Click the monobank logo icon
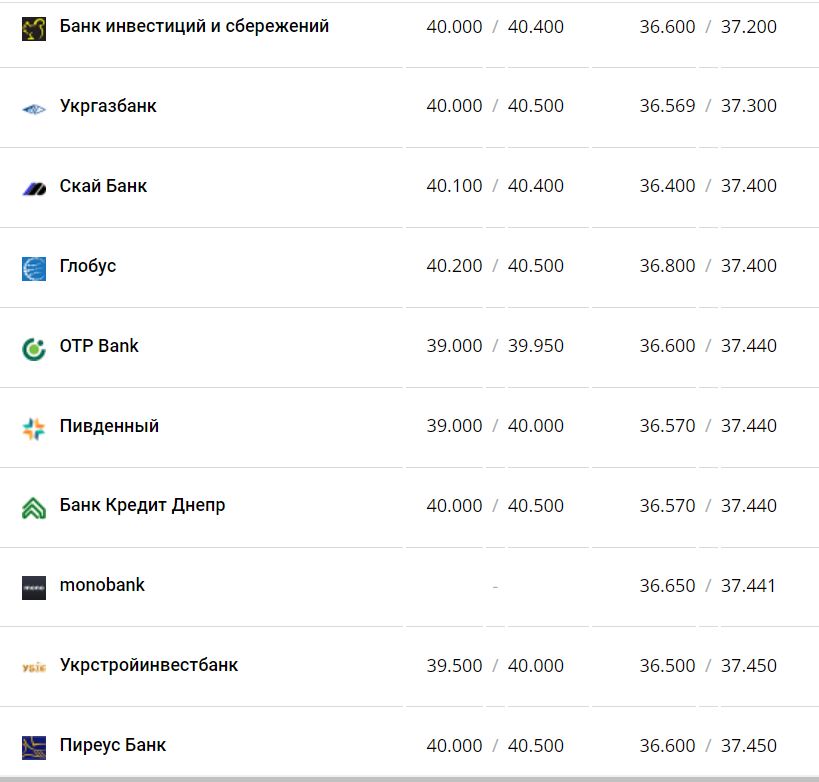 pos(34,588)
